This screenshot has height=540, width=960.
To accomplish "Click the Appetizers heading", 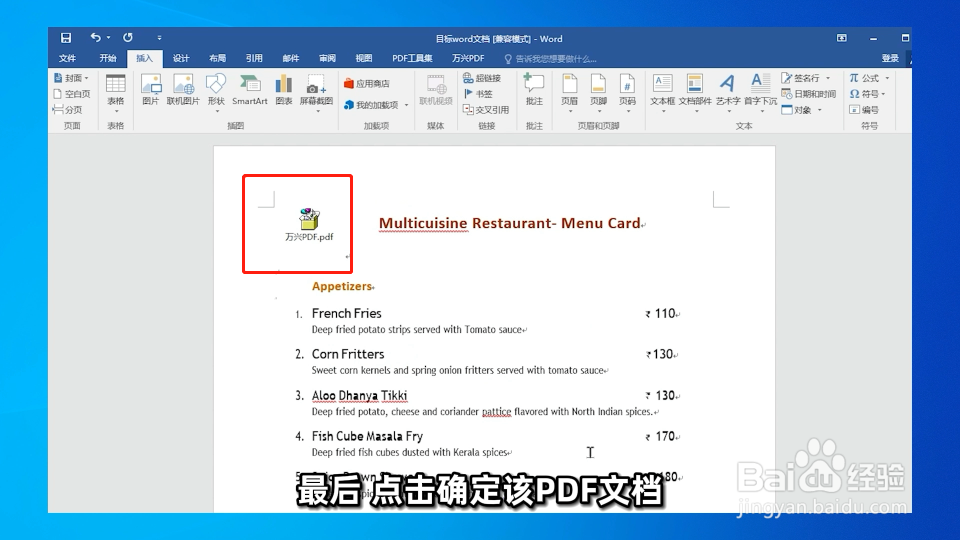I will click(342, 286).
